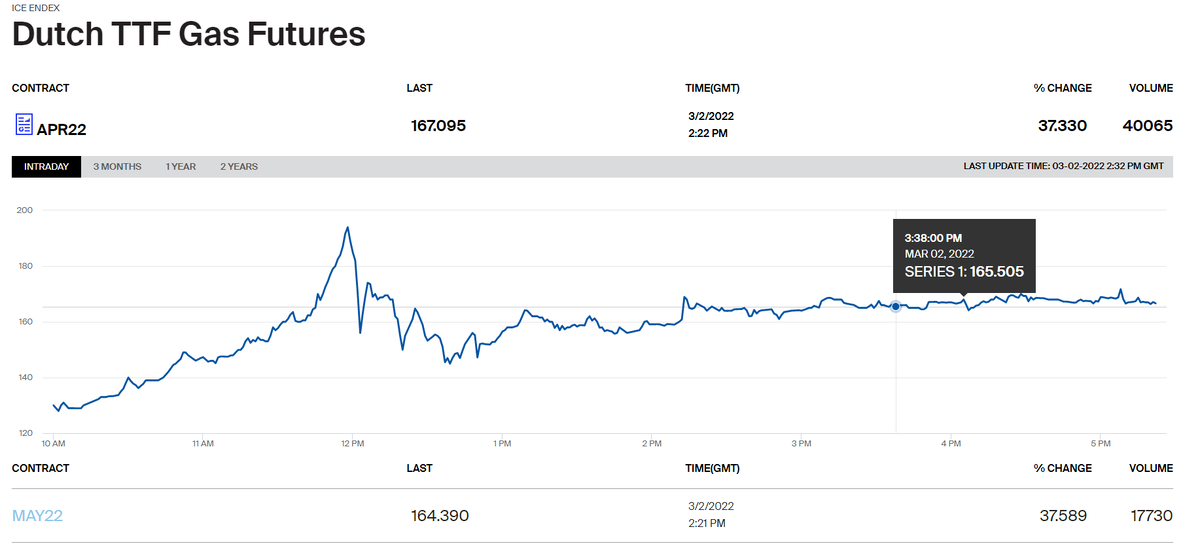Click APR22 percent change 37.330
1200x546 pixels.
click(x=1063, y=126)
